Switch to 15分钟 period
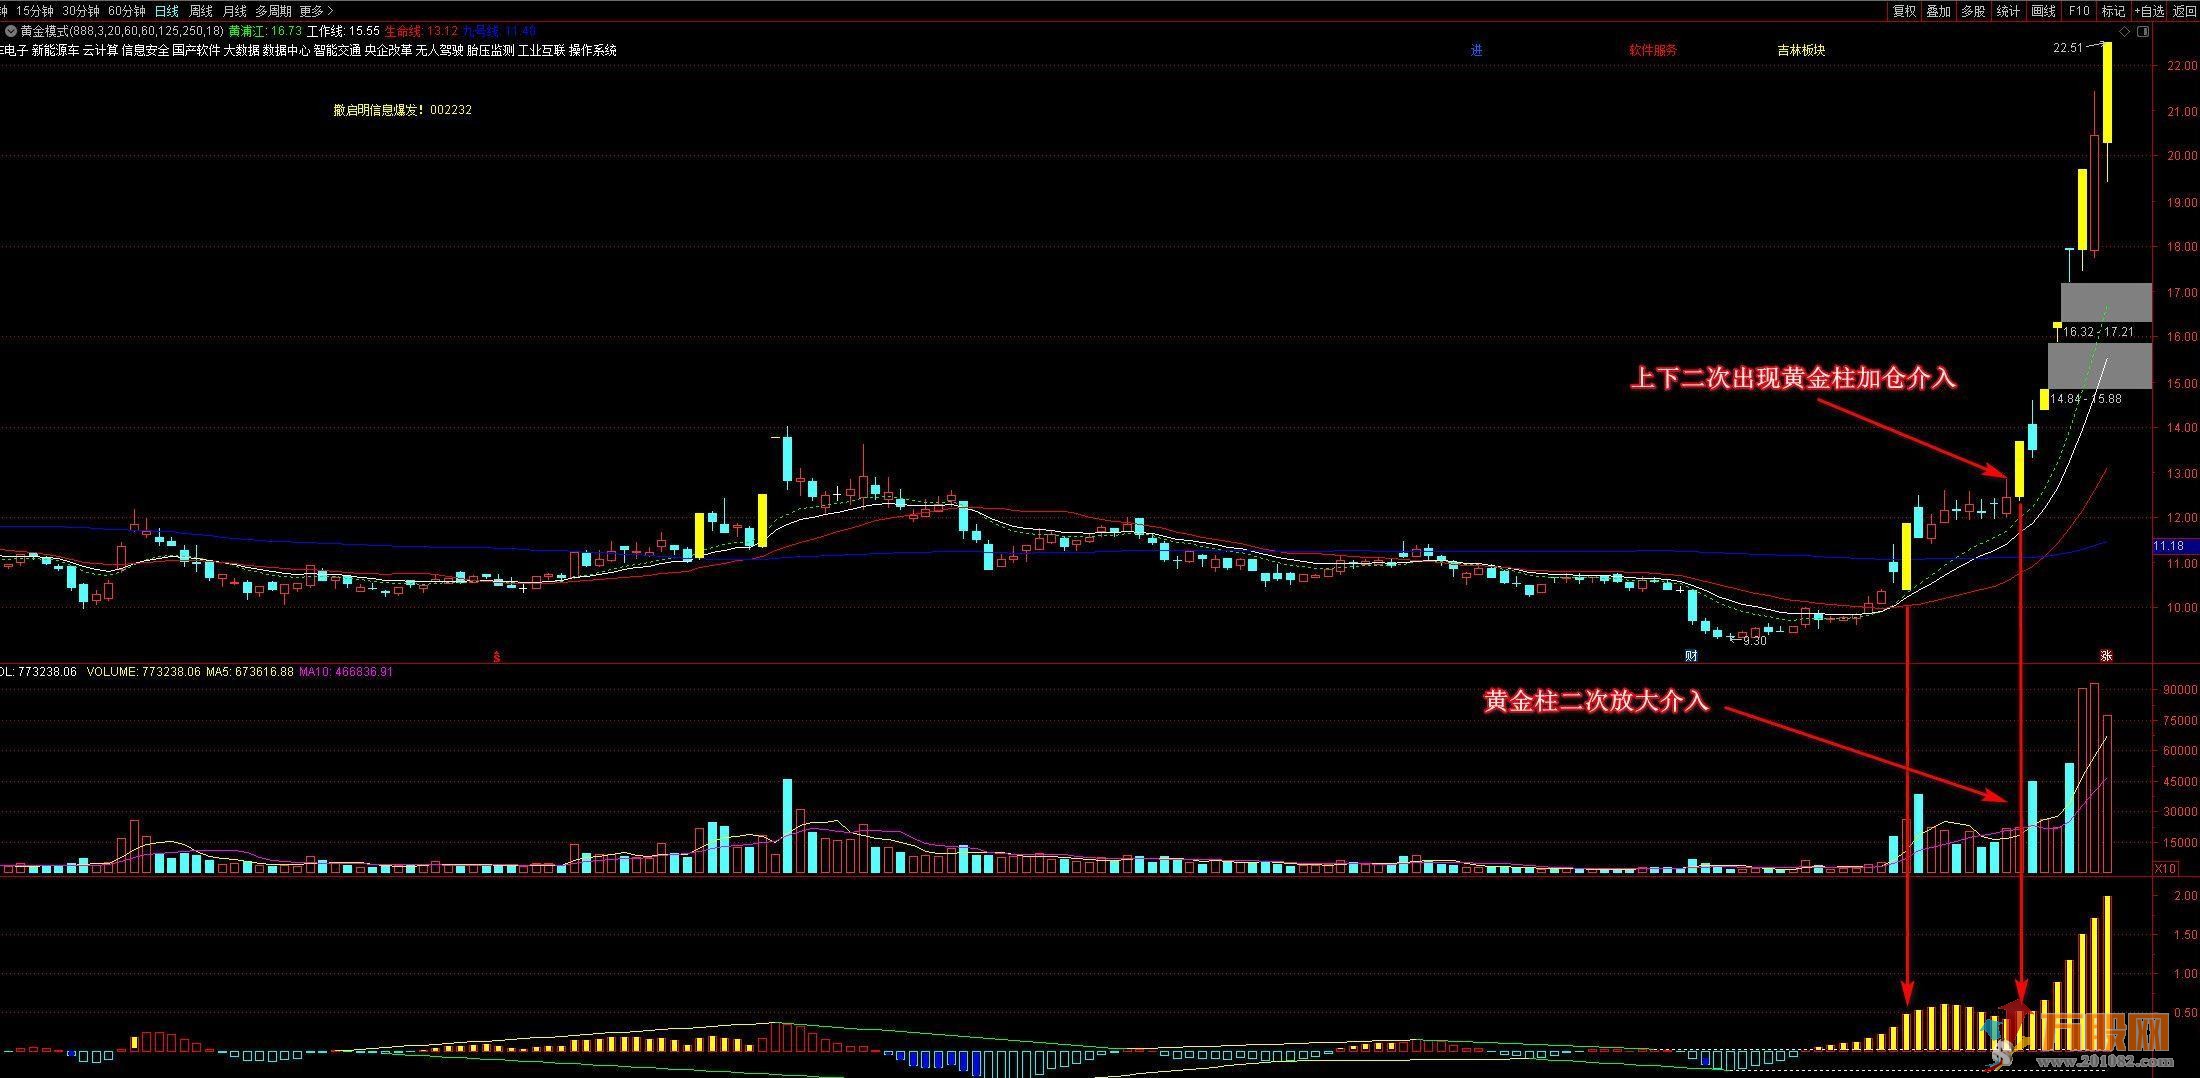Image resolution: width=2200 pixels, height=1078 pixels. pos(34,11)
